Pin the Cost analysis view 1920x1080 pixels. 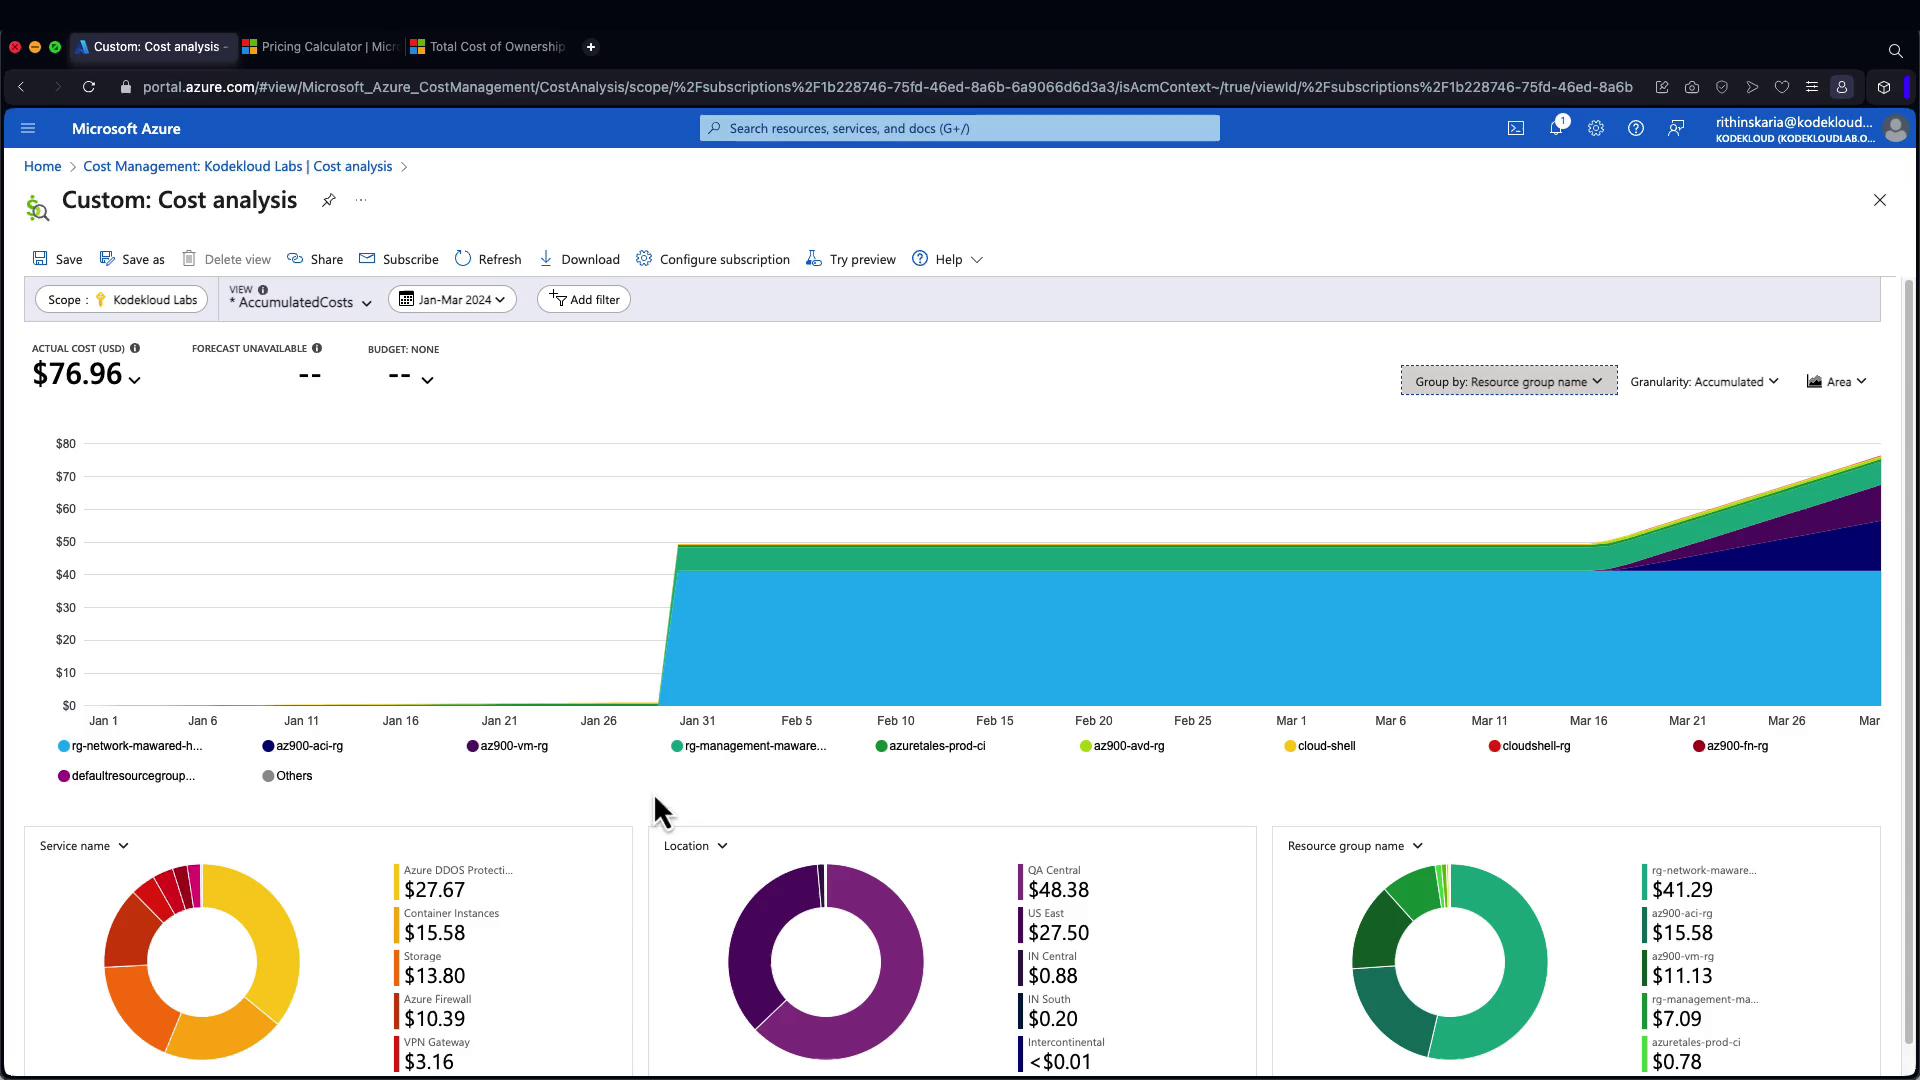click(328, 200)
